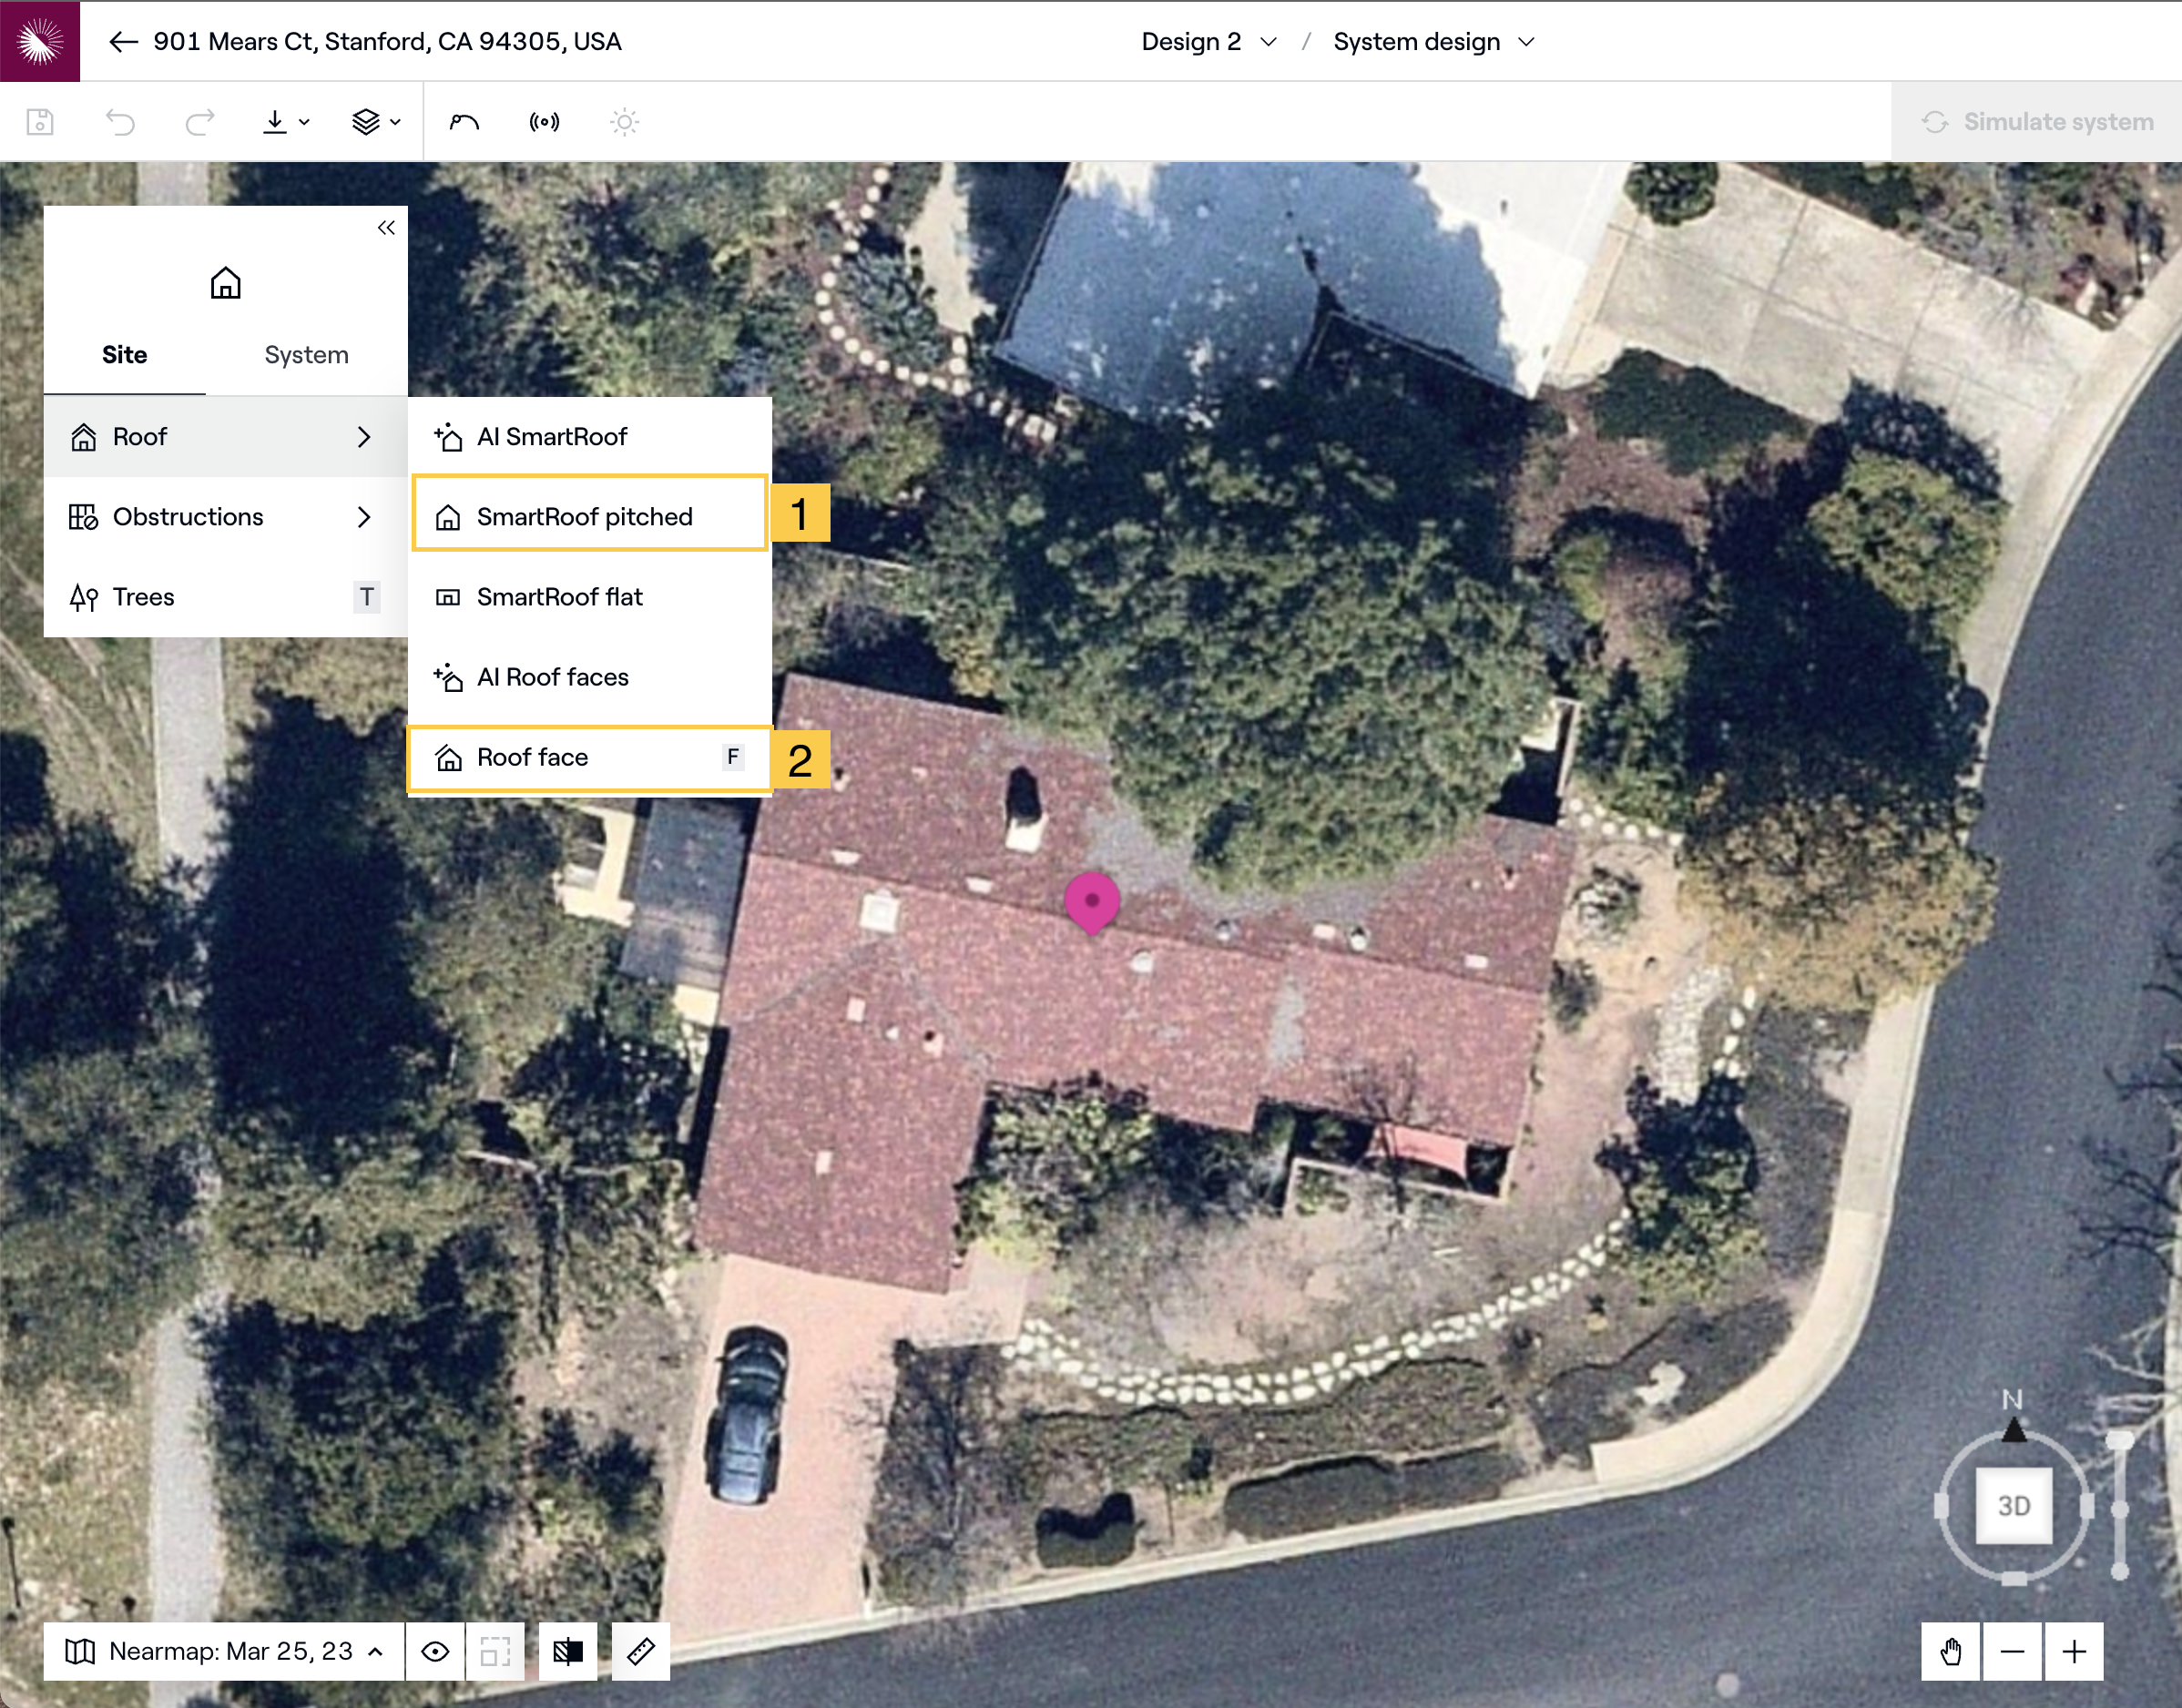
Task: Toggle imagery visibility eye icon
Action: tap(435, 1651)
